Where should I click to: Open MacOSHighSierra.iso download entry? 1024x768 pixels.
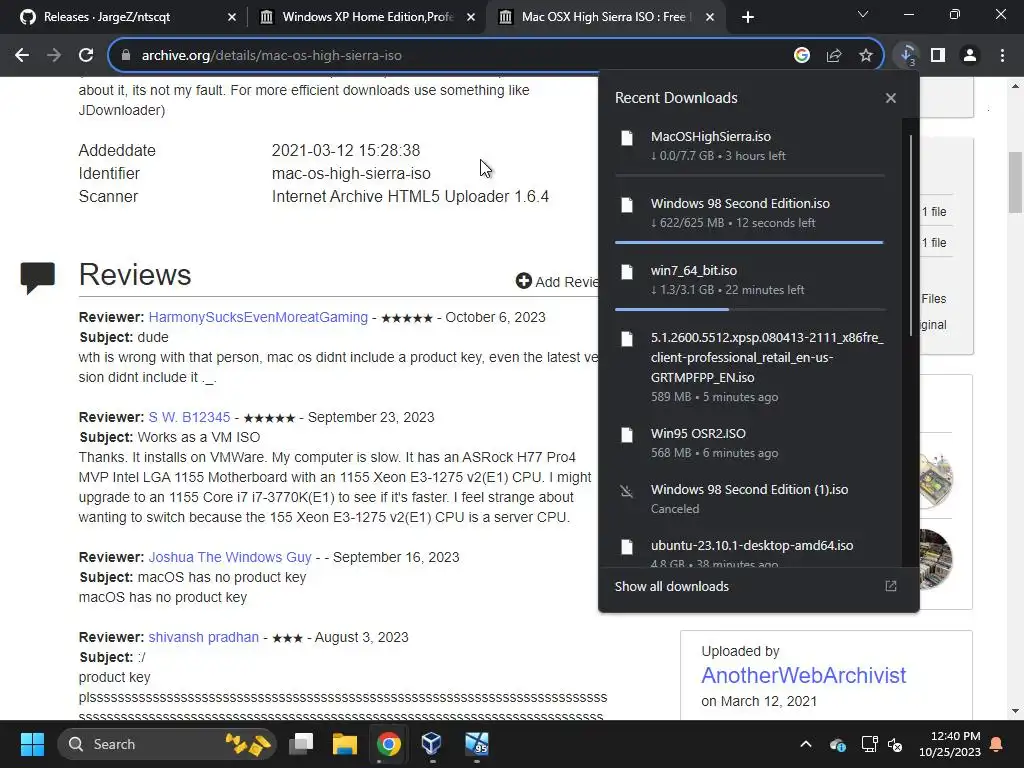750,146
